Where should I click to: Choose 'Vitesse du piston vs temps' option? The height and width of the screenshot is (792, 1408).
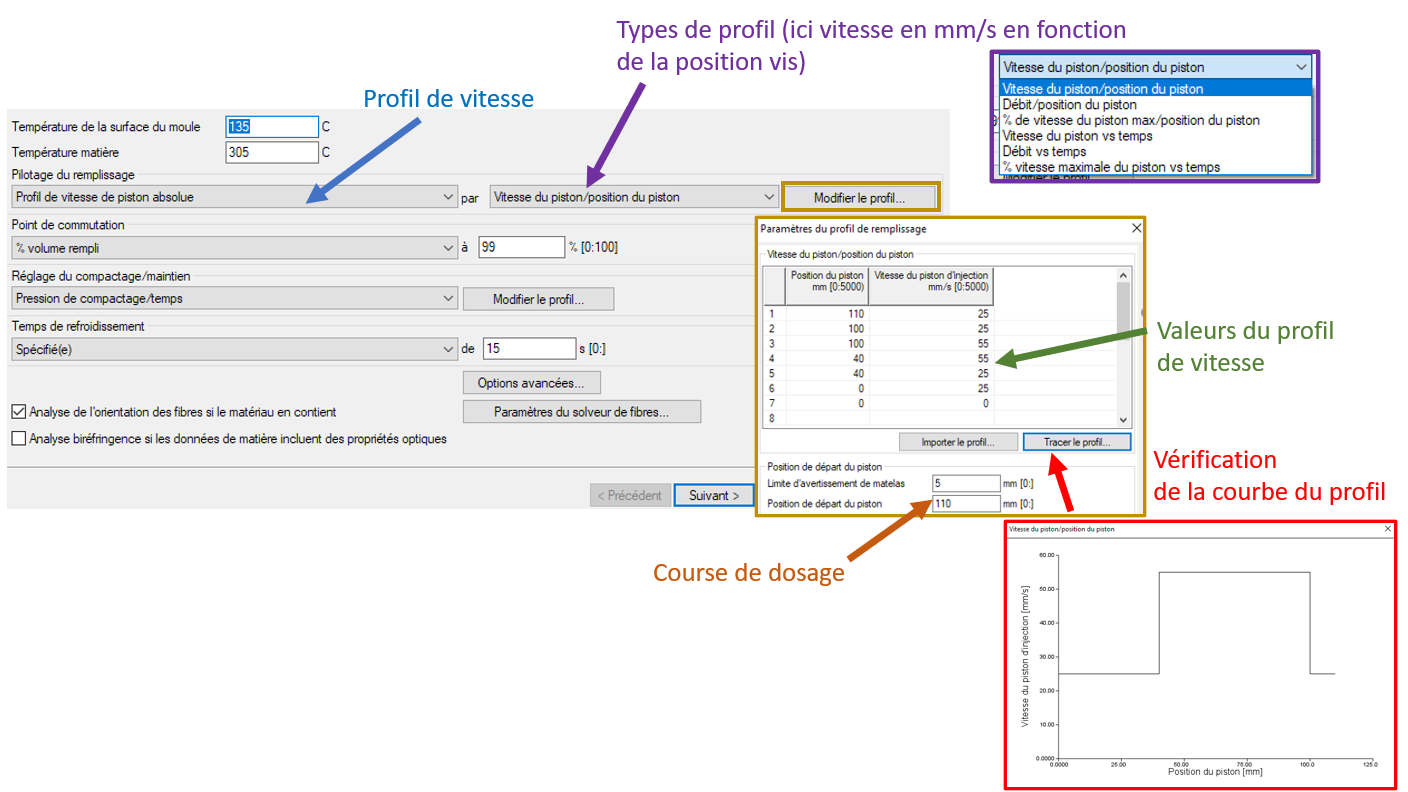coord(1077,136)
